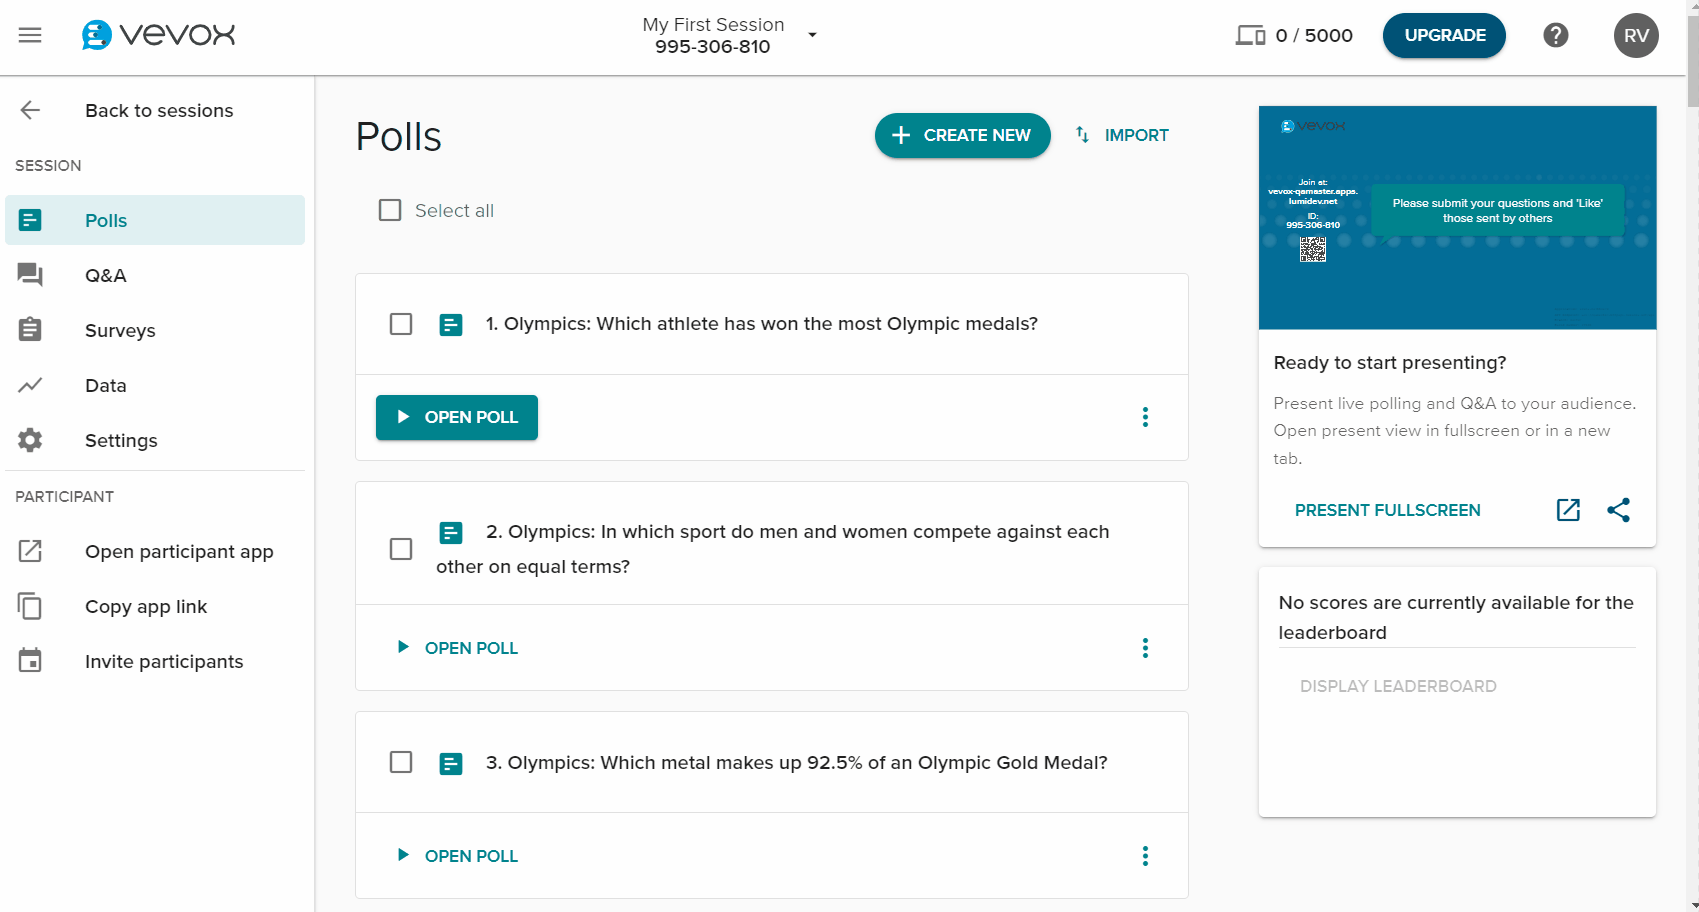Open Settings in the sidebar
1699x912 pixels.
coord(155,440)
